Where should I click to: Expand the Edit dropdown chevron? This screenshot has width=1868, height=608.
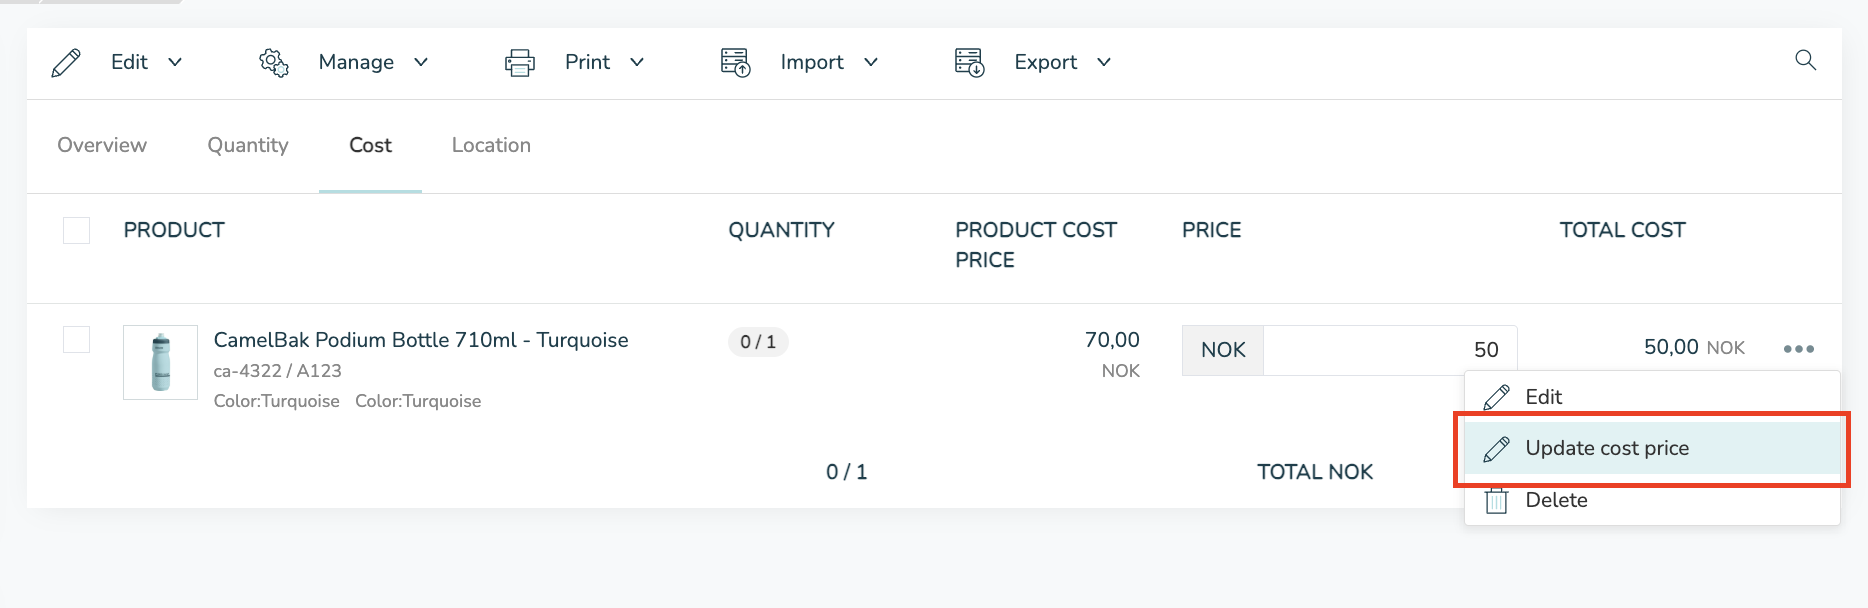coord(175,62)
